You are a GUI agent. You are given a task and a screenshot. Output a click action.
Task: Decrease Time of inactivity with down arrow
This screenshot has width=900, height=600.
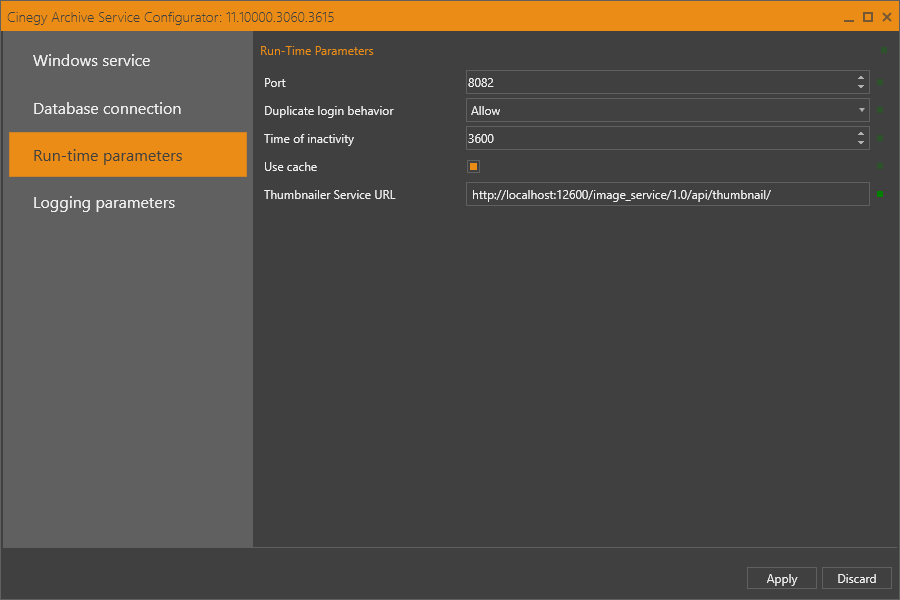click(860, 143)
